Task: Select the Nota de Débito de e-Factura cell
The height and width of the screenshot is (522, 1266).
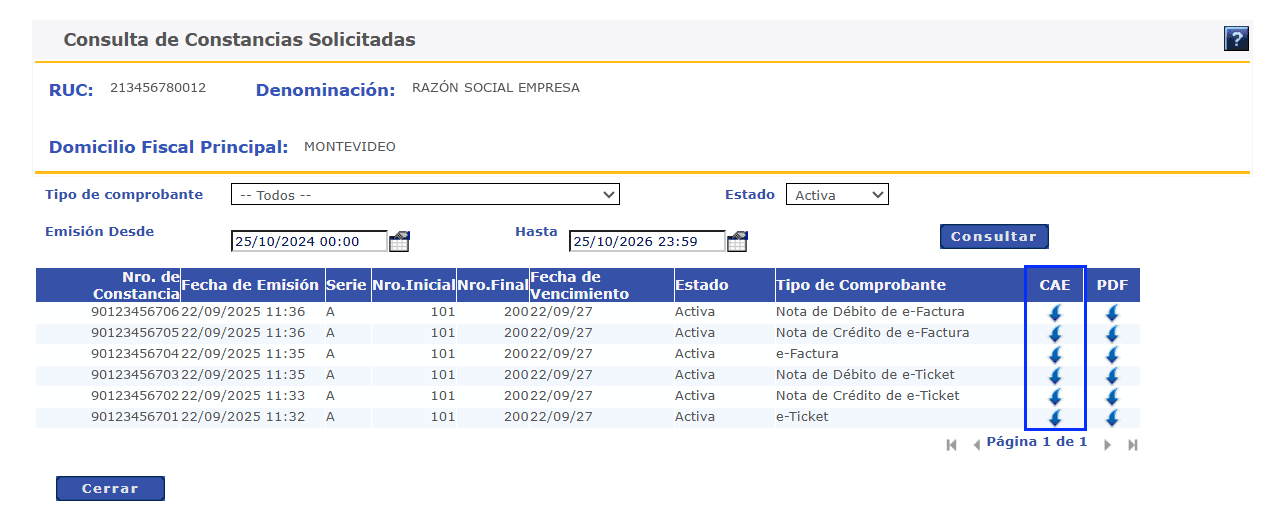Action: [870, 312]
